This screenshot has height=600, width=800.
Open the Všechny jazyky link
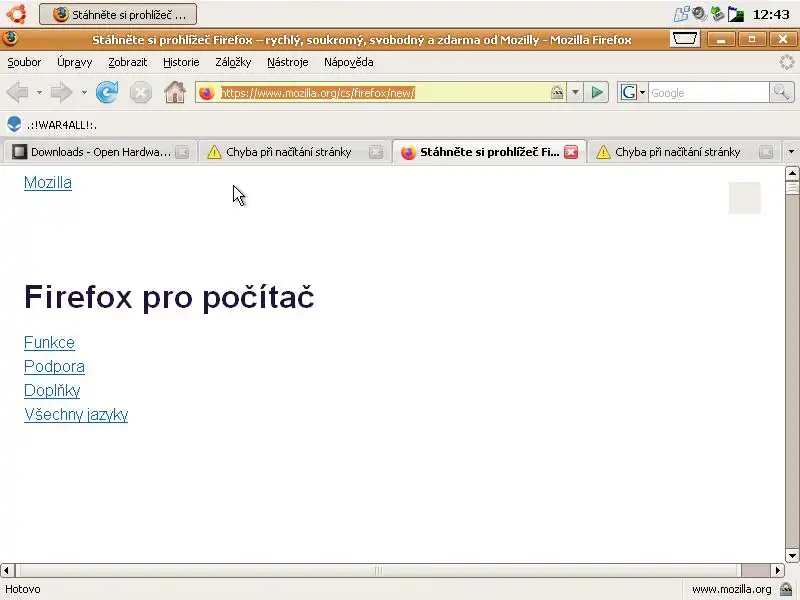pos(76,415)
